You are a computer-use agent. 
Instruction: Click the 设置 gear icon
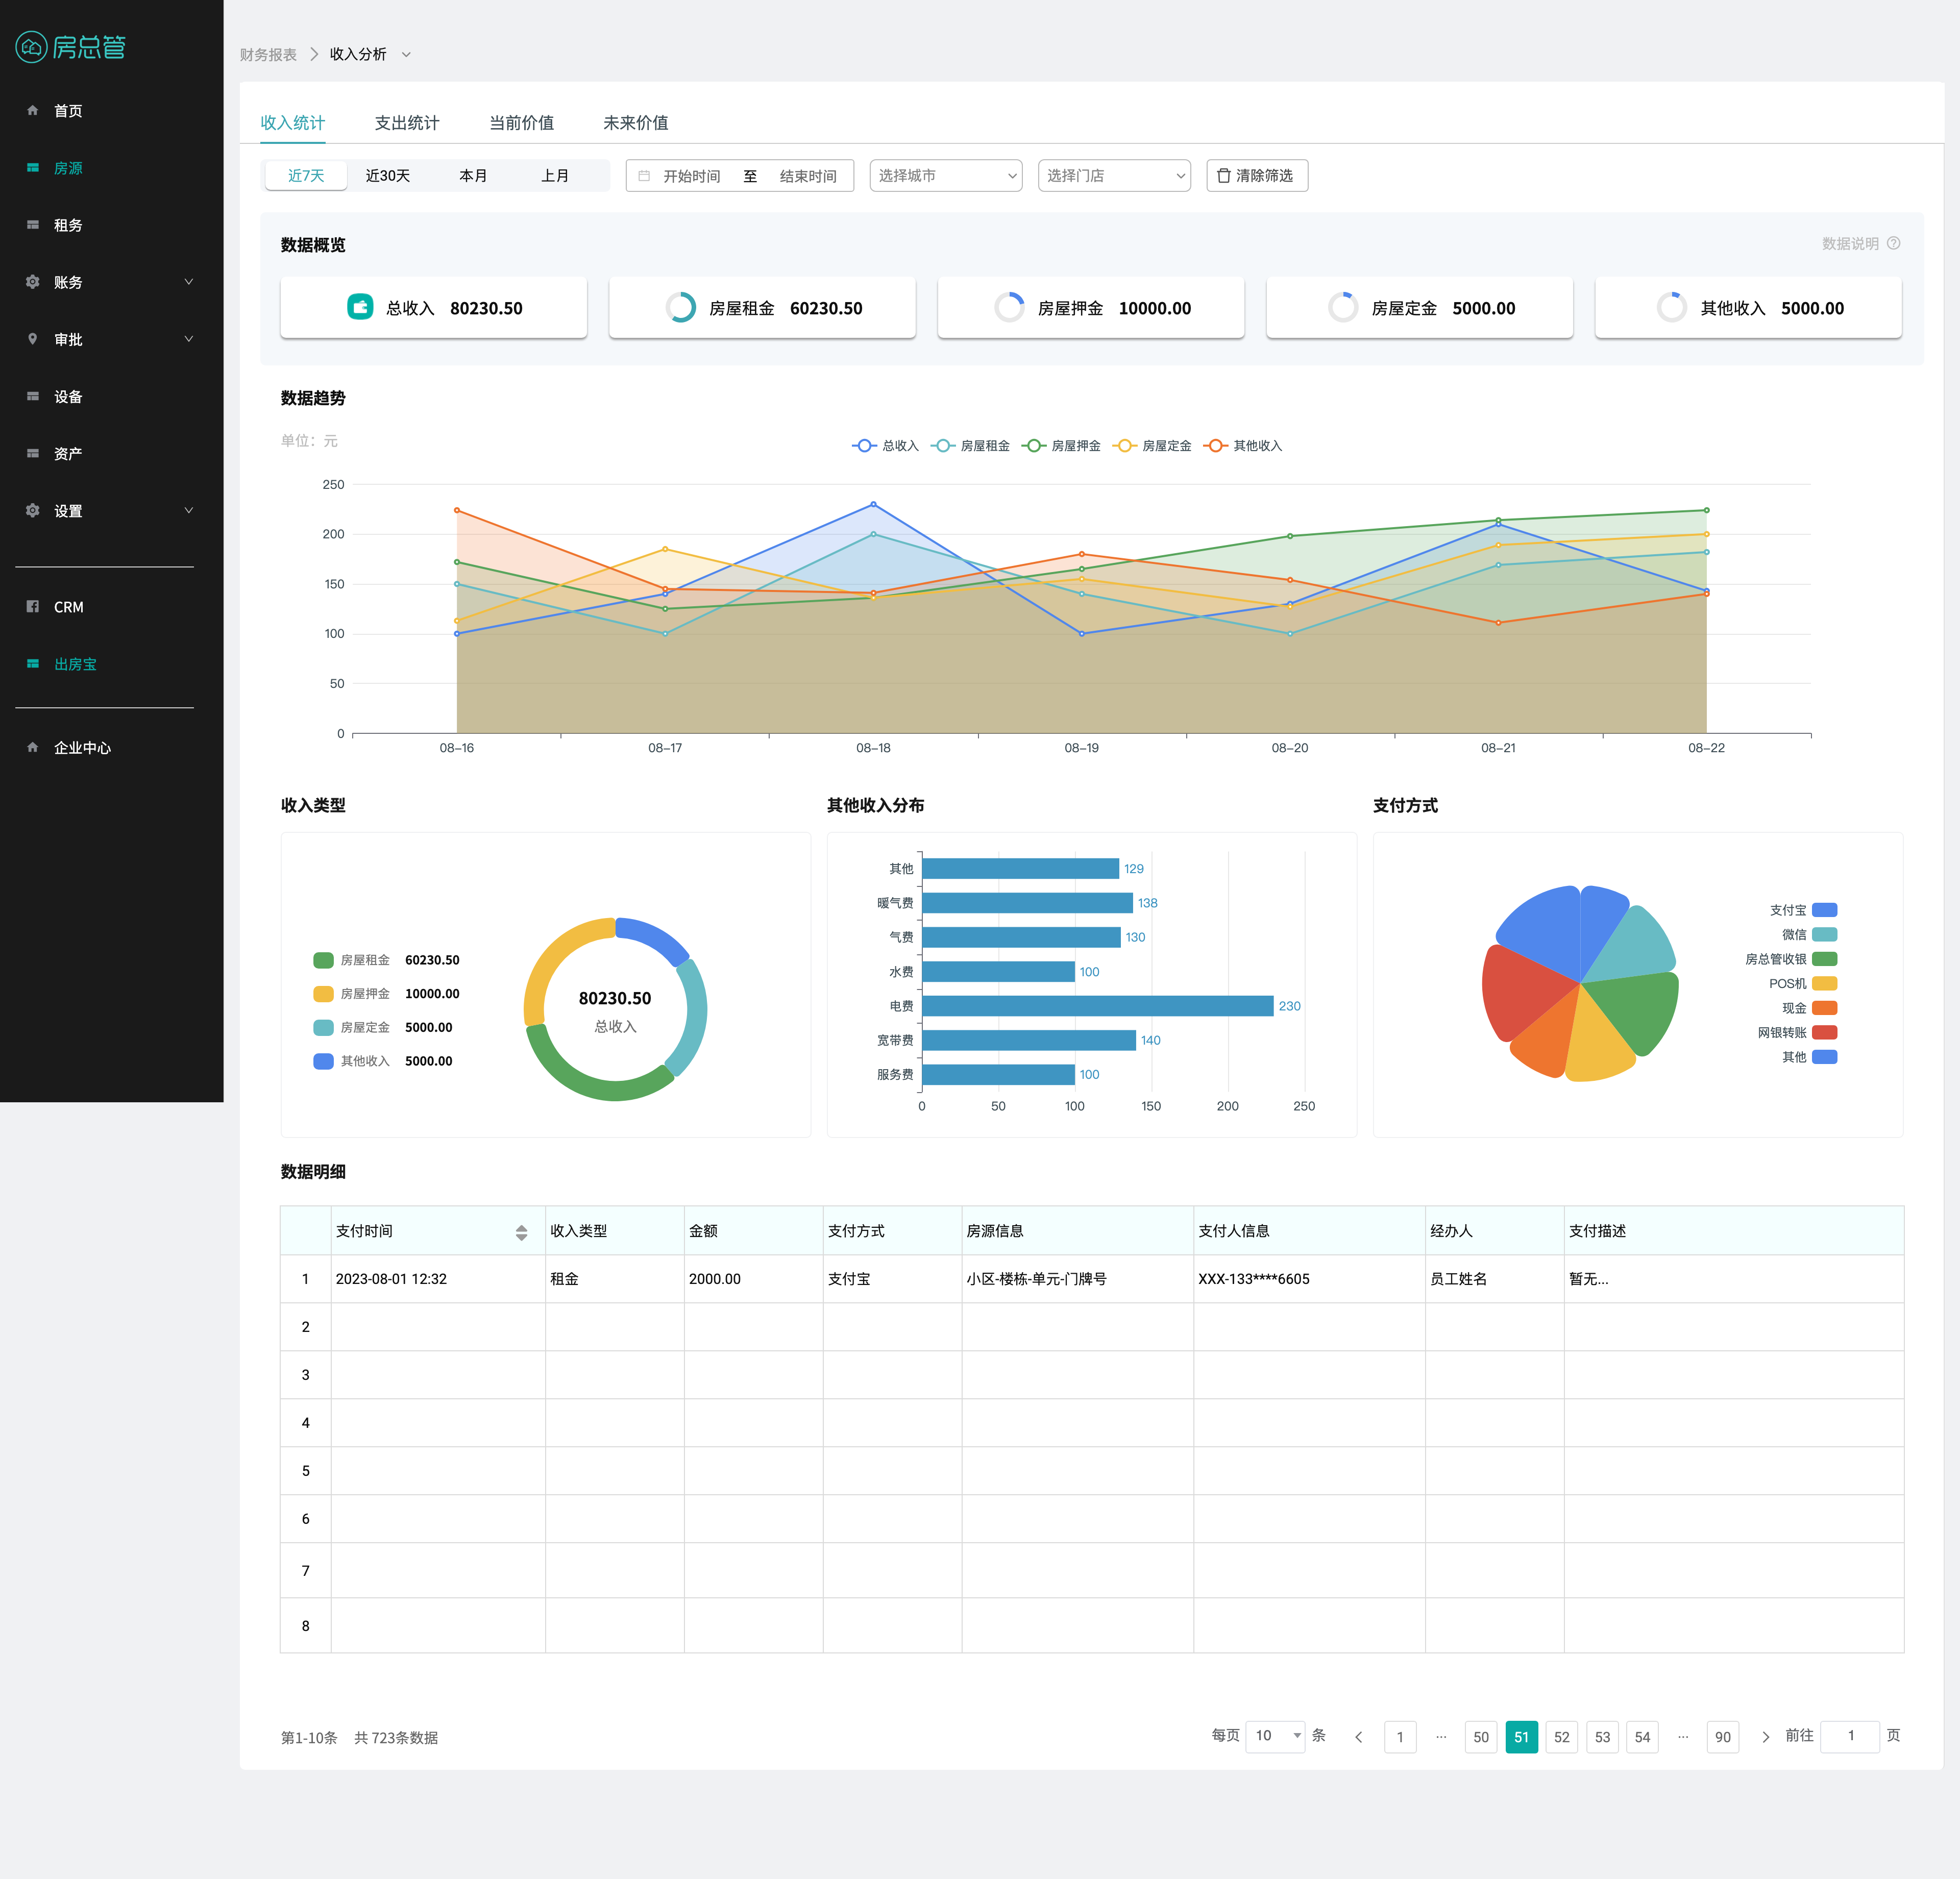pos(33,510)
